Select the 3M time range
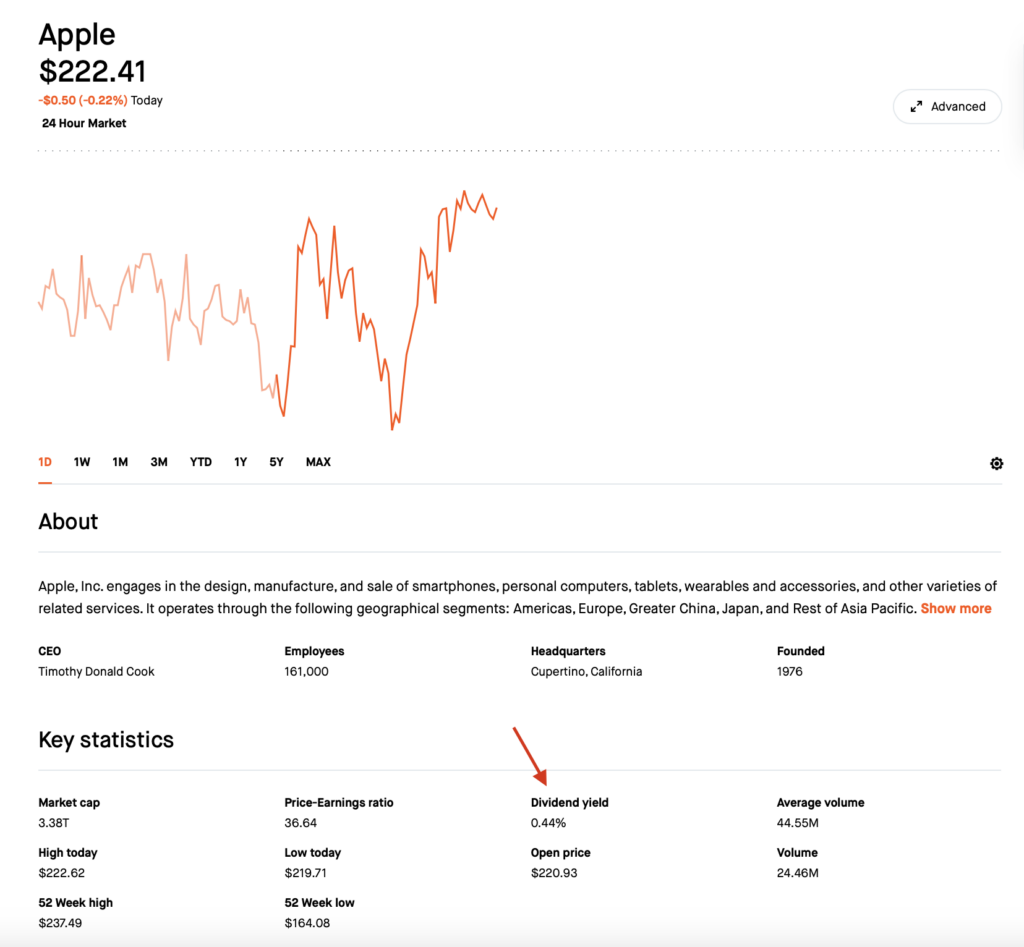 tap(159, 462)
